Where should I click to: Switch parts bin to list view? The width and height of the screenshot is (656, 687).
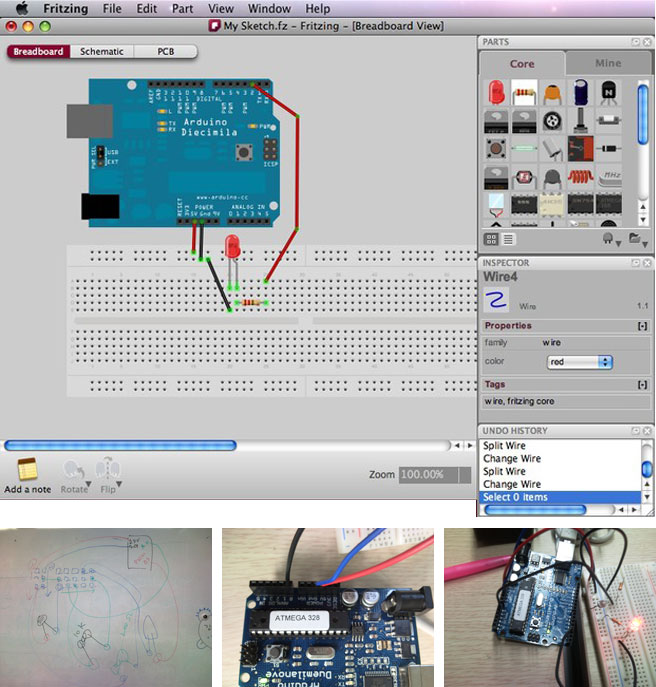(508, 239)
